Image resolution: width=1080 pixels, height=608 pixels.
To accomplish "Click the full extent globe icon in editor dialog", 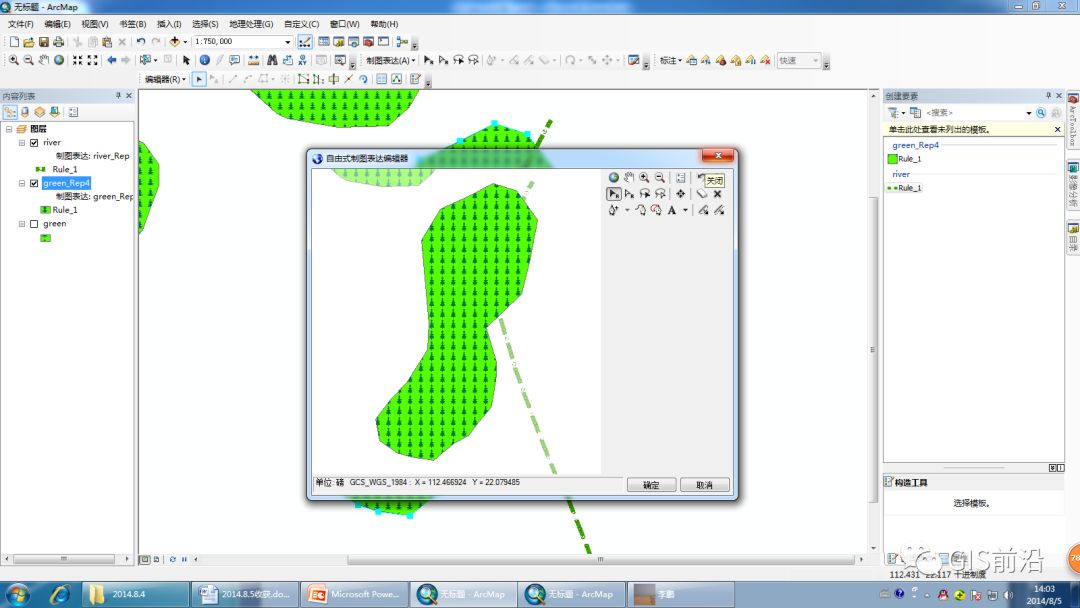I will point(614,177).
